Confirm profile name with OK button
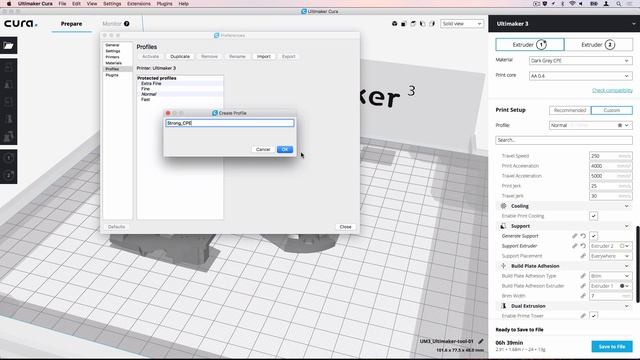This screenshot has width=640, height=360. pos(285,149)
